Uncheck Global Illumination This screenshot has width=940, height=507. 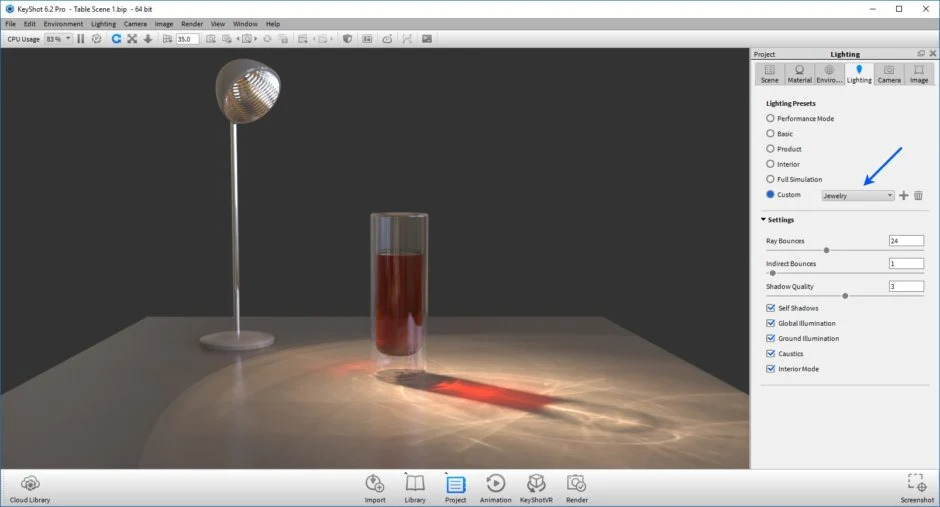click(771, 324)
